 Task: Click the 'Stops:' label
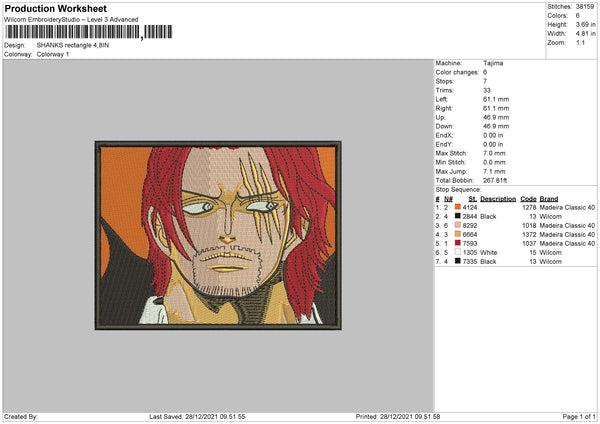[x=445, y=81]
